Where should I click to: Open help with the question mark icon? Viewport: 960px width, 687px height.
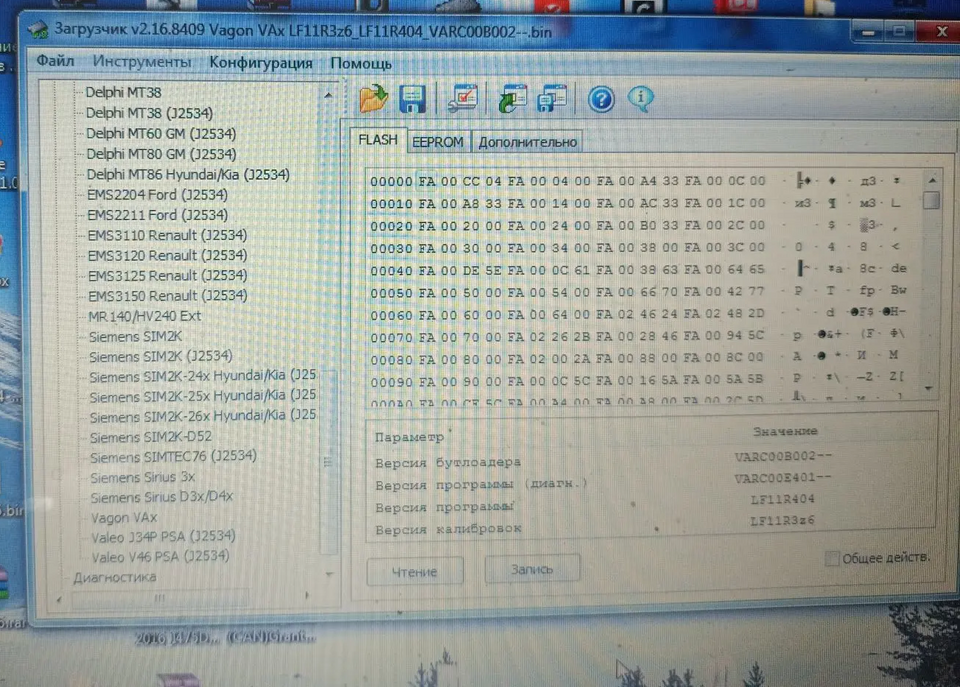(x=601, y=99)
